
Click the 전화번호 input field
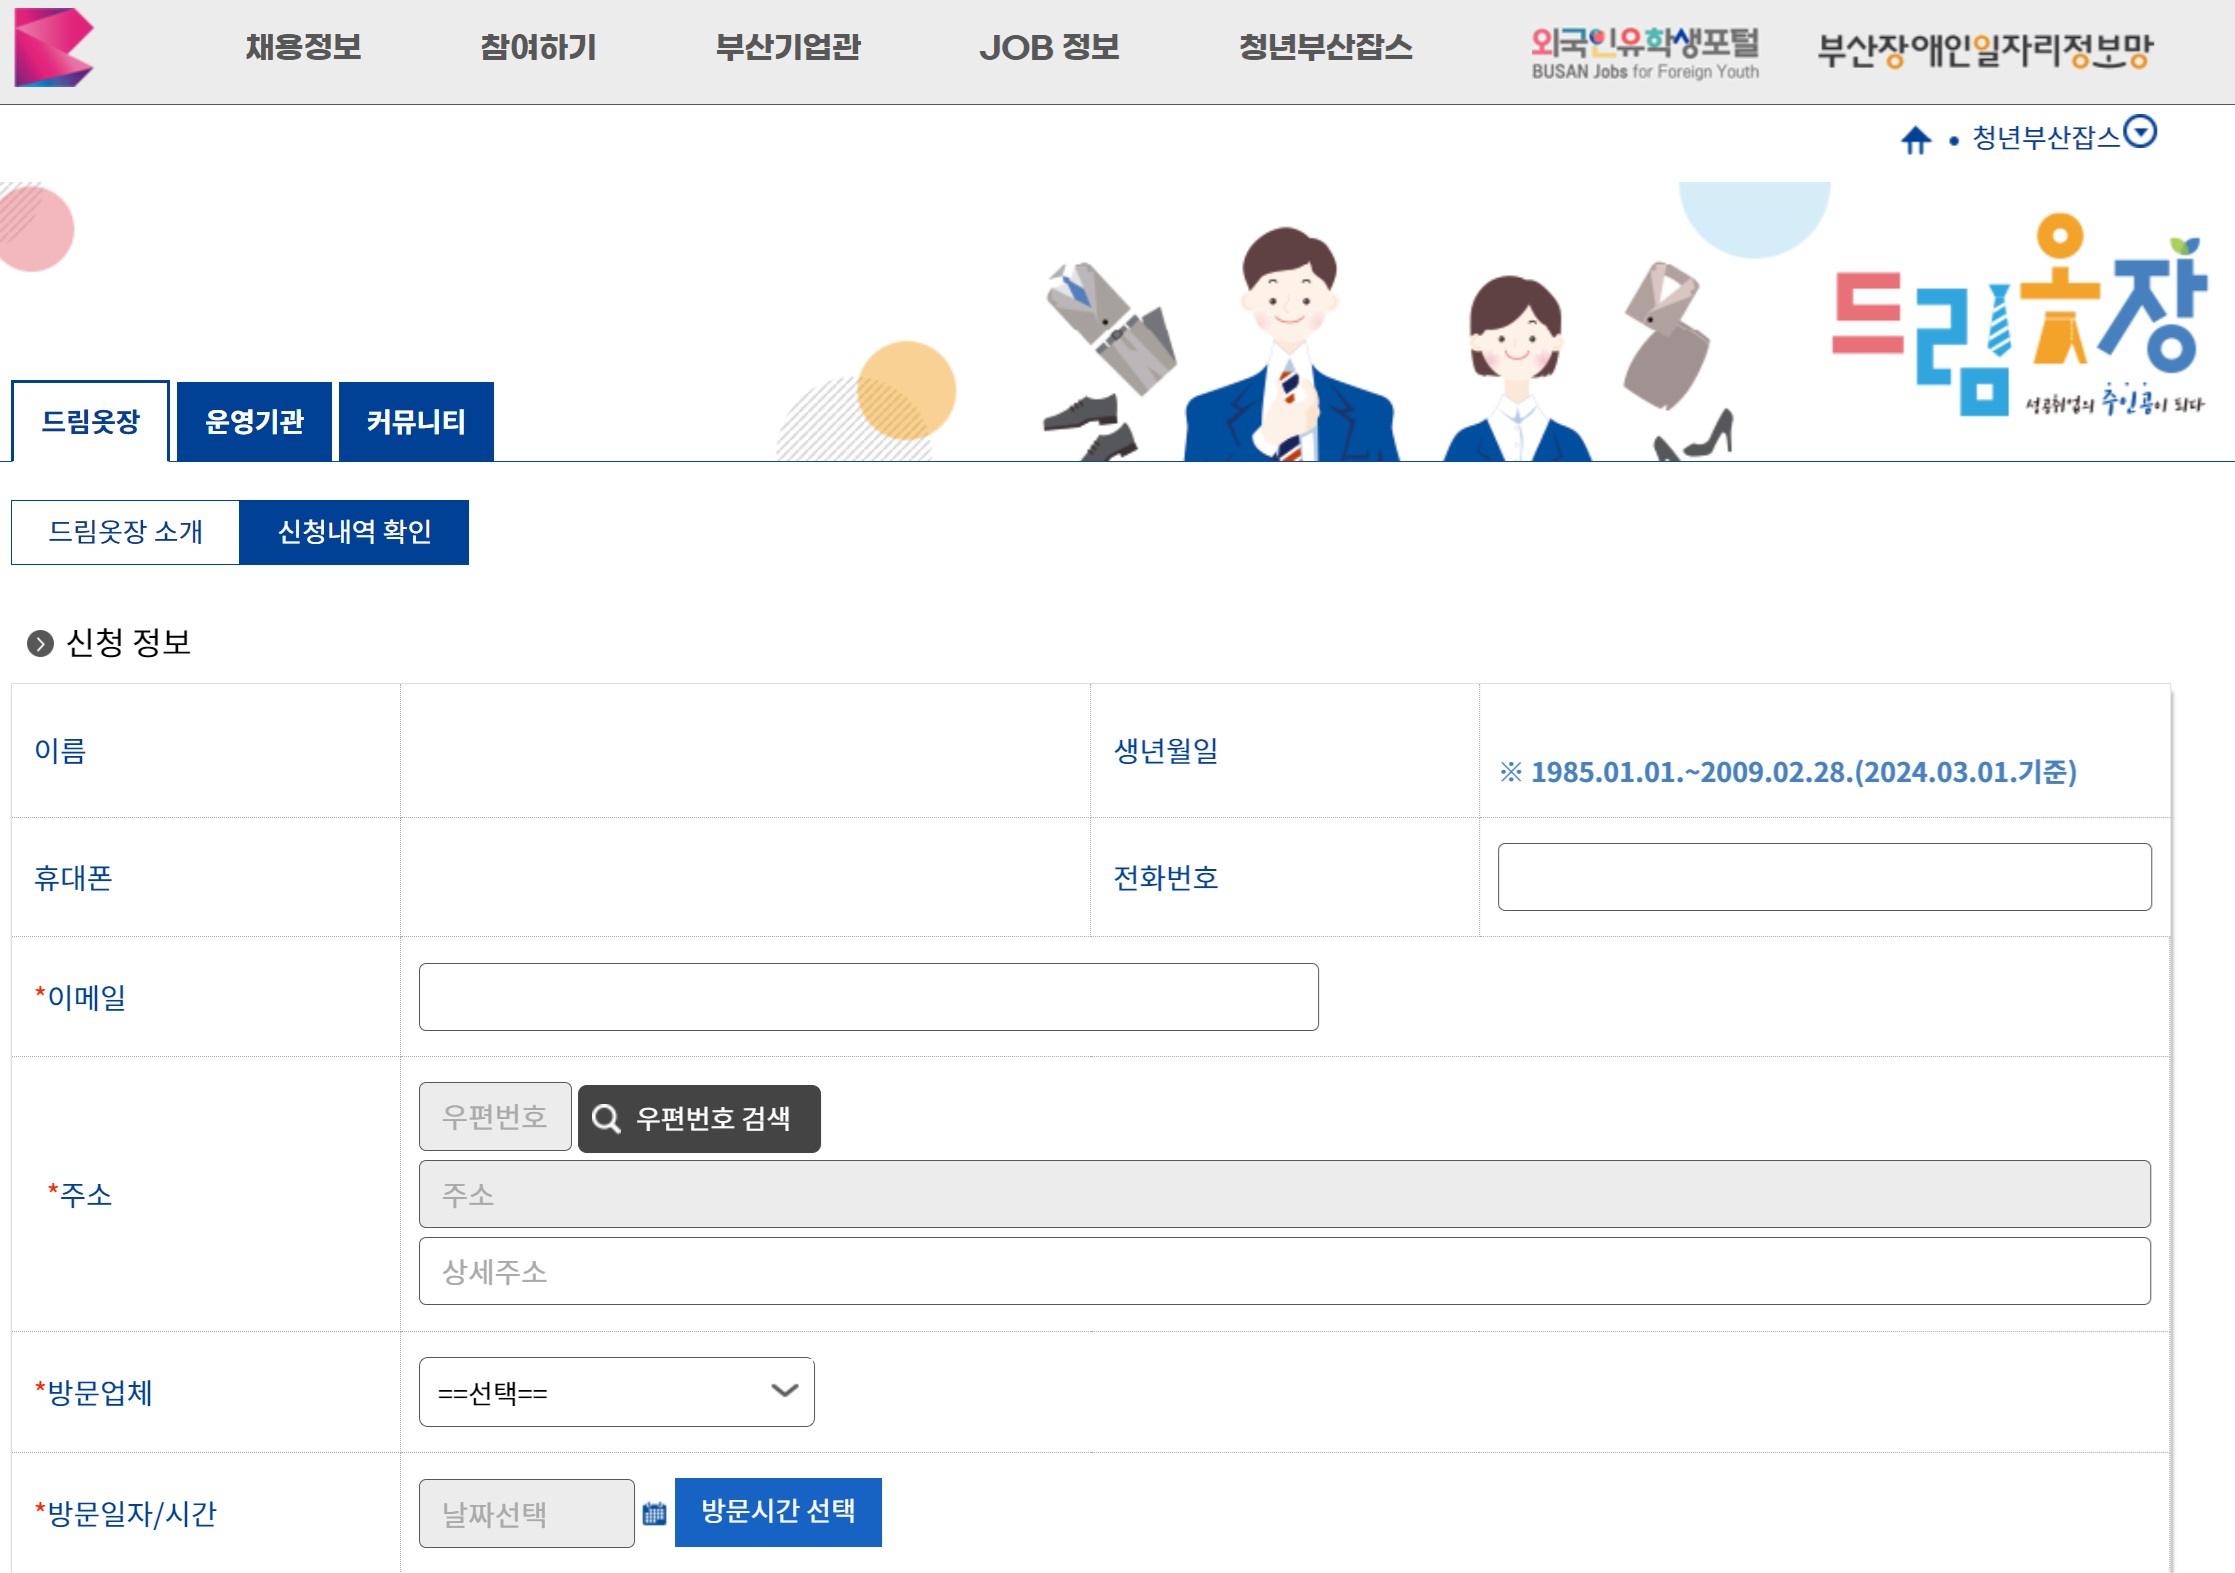click(x=1823, y=877)
